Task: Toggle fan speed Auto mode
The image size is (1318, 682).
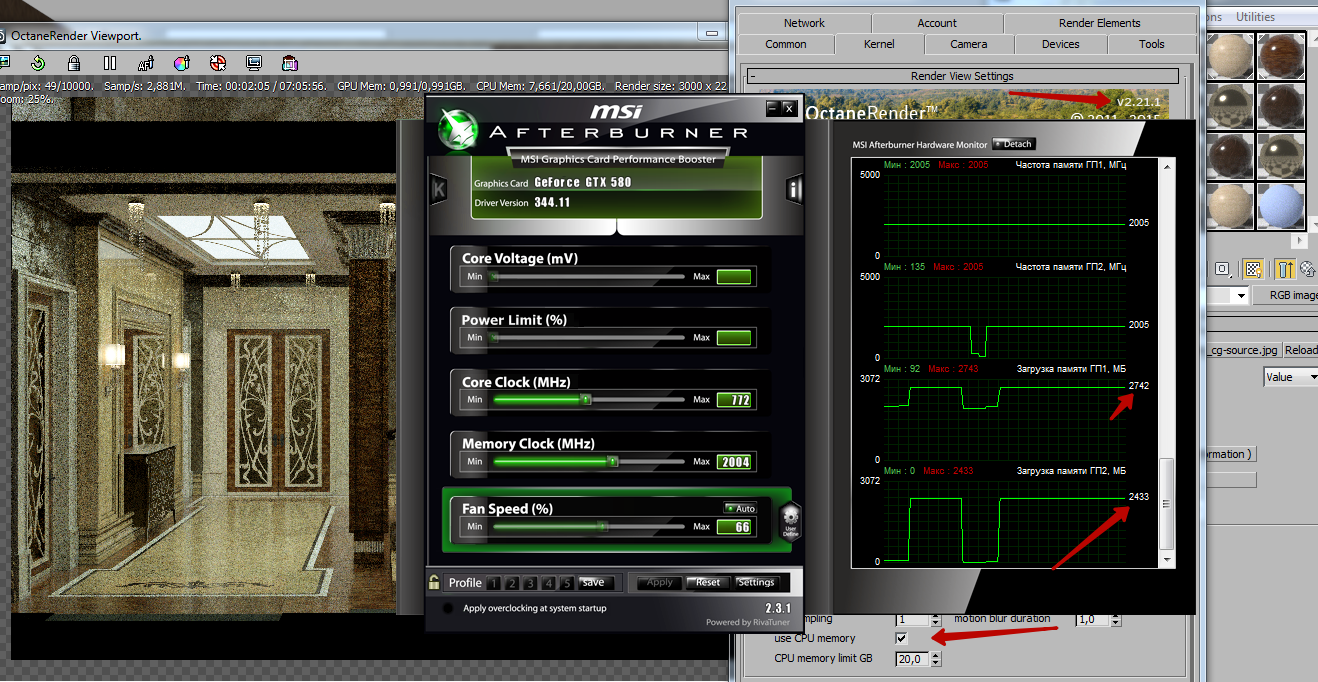Action: (740, 508)
